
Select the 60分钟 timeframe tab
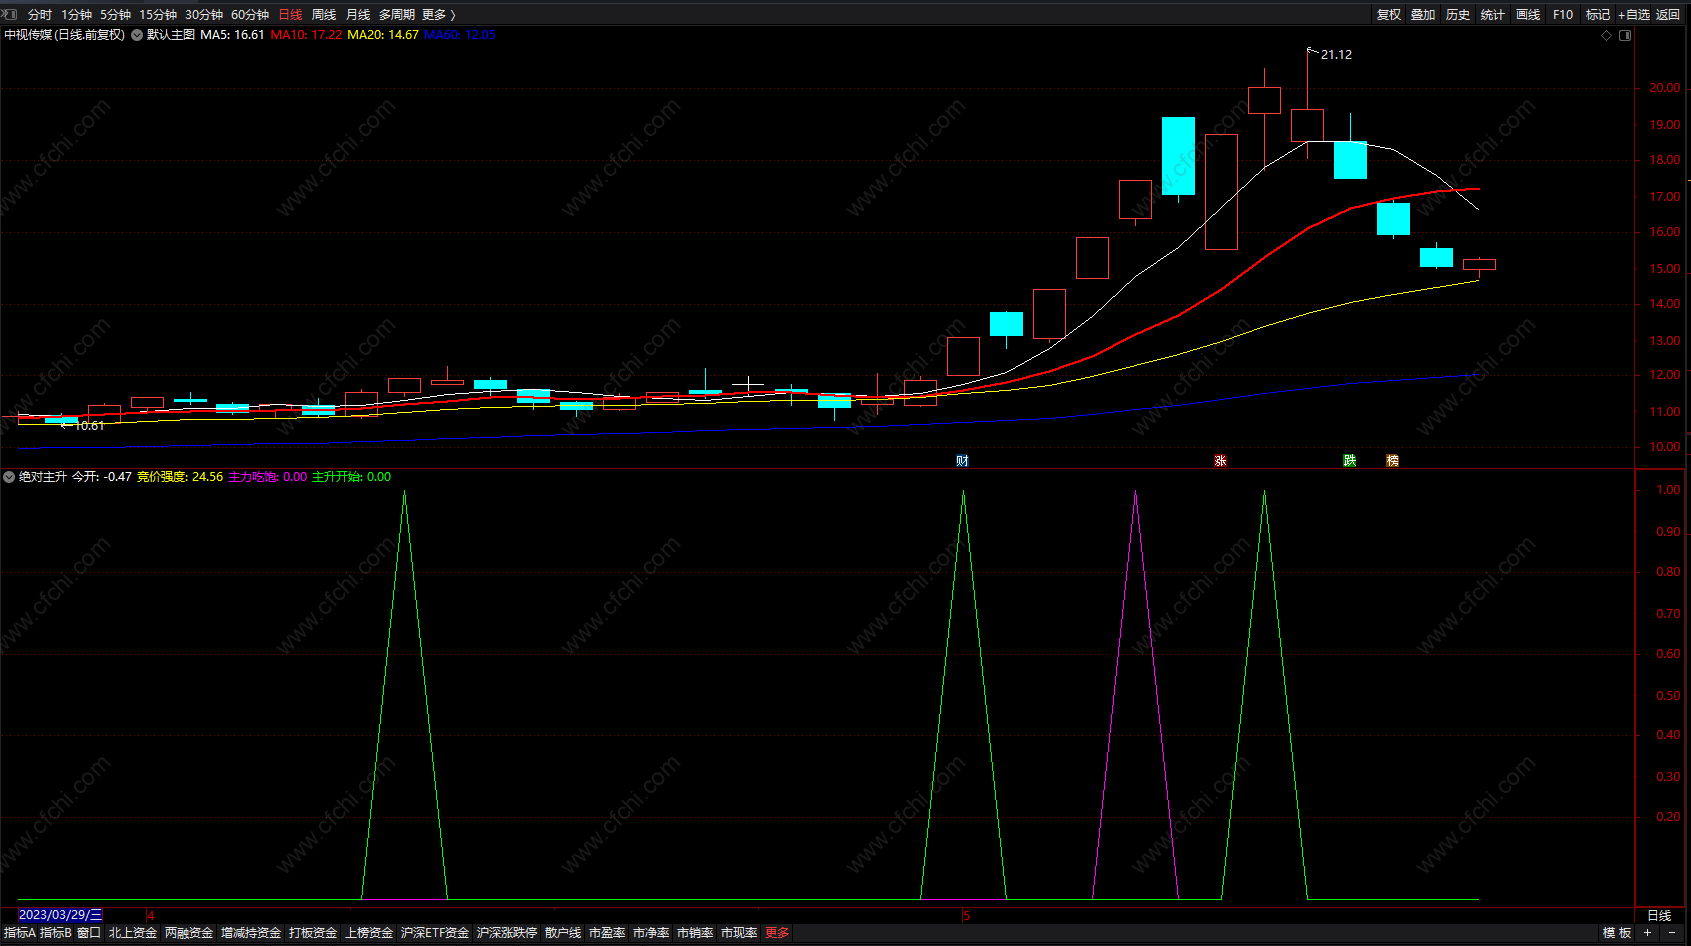250,15
